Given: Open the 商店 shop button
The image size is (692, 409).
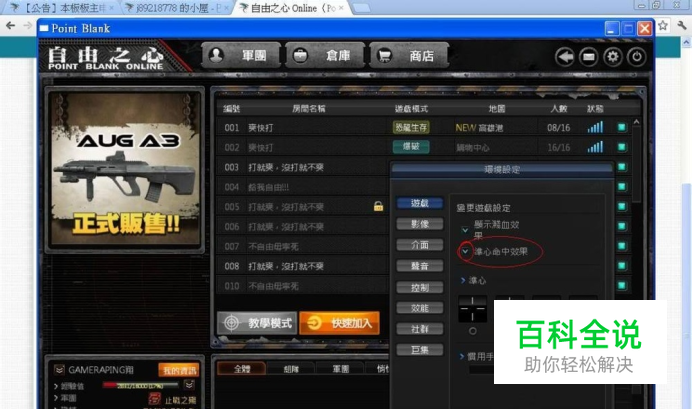Looking at the screenshot, I should tap(409, 56).
